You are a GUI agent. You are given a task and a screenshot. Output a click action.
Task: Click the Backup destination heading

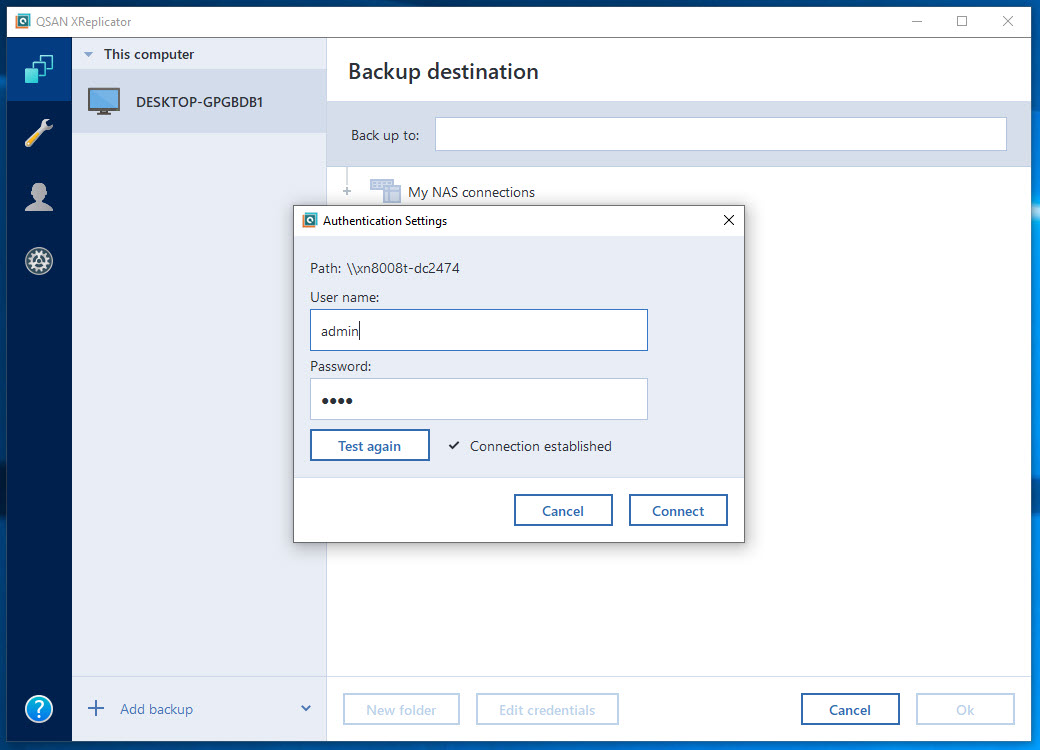(443, 72)
